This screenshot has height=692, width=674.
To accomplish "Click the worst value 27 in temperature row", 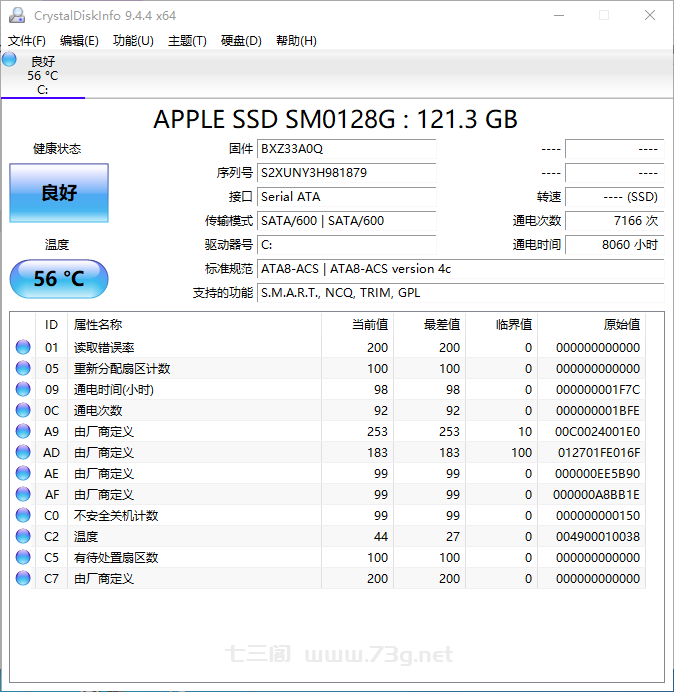I will coord(453,537).
